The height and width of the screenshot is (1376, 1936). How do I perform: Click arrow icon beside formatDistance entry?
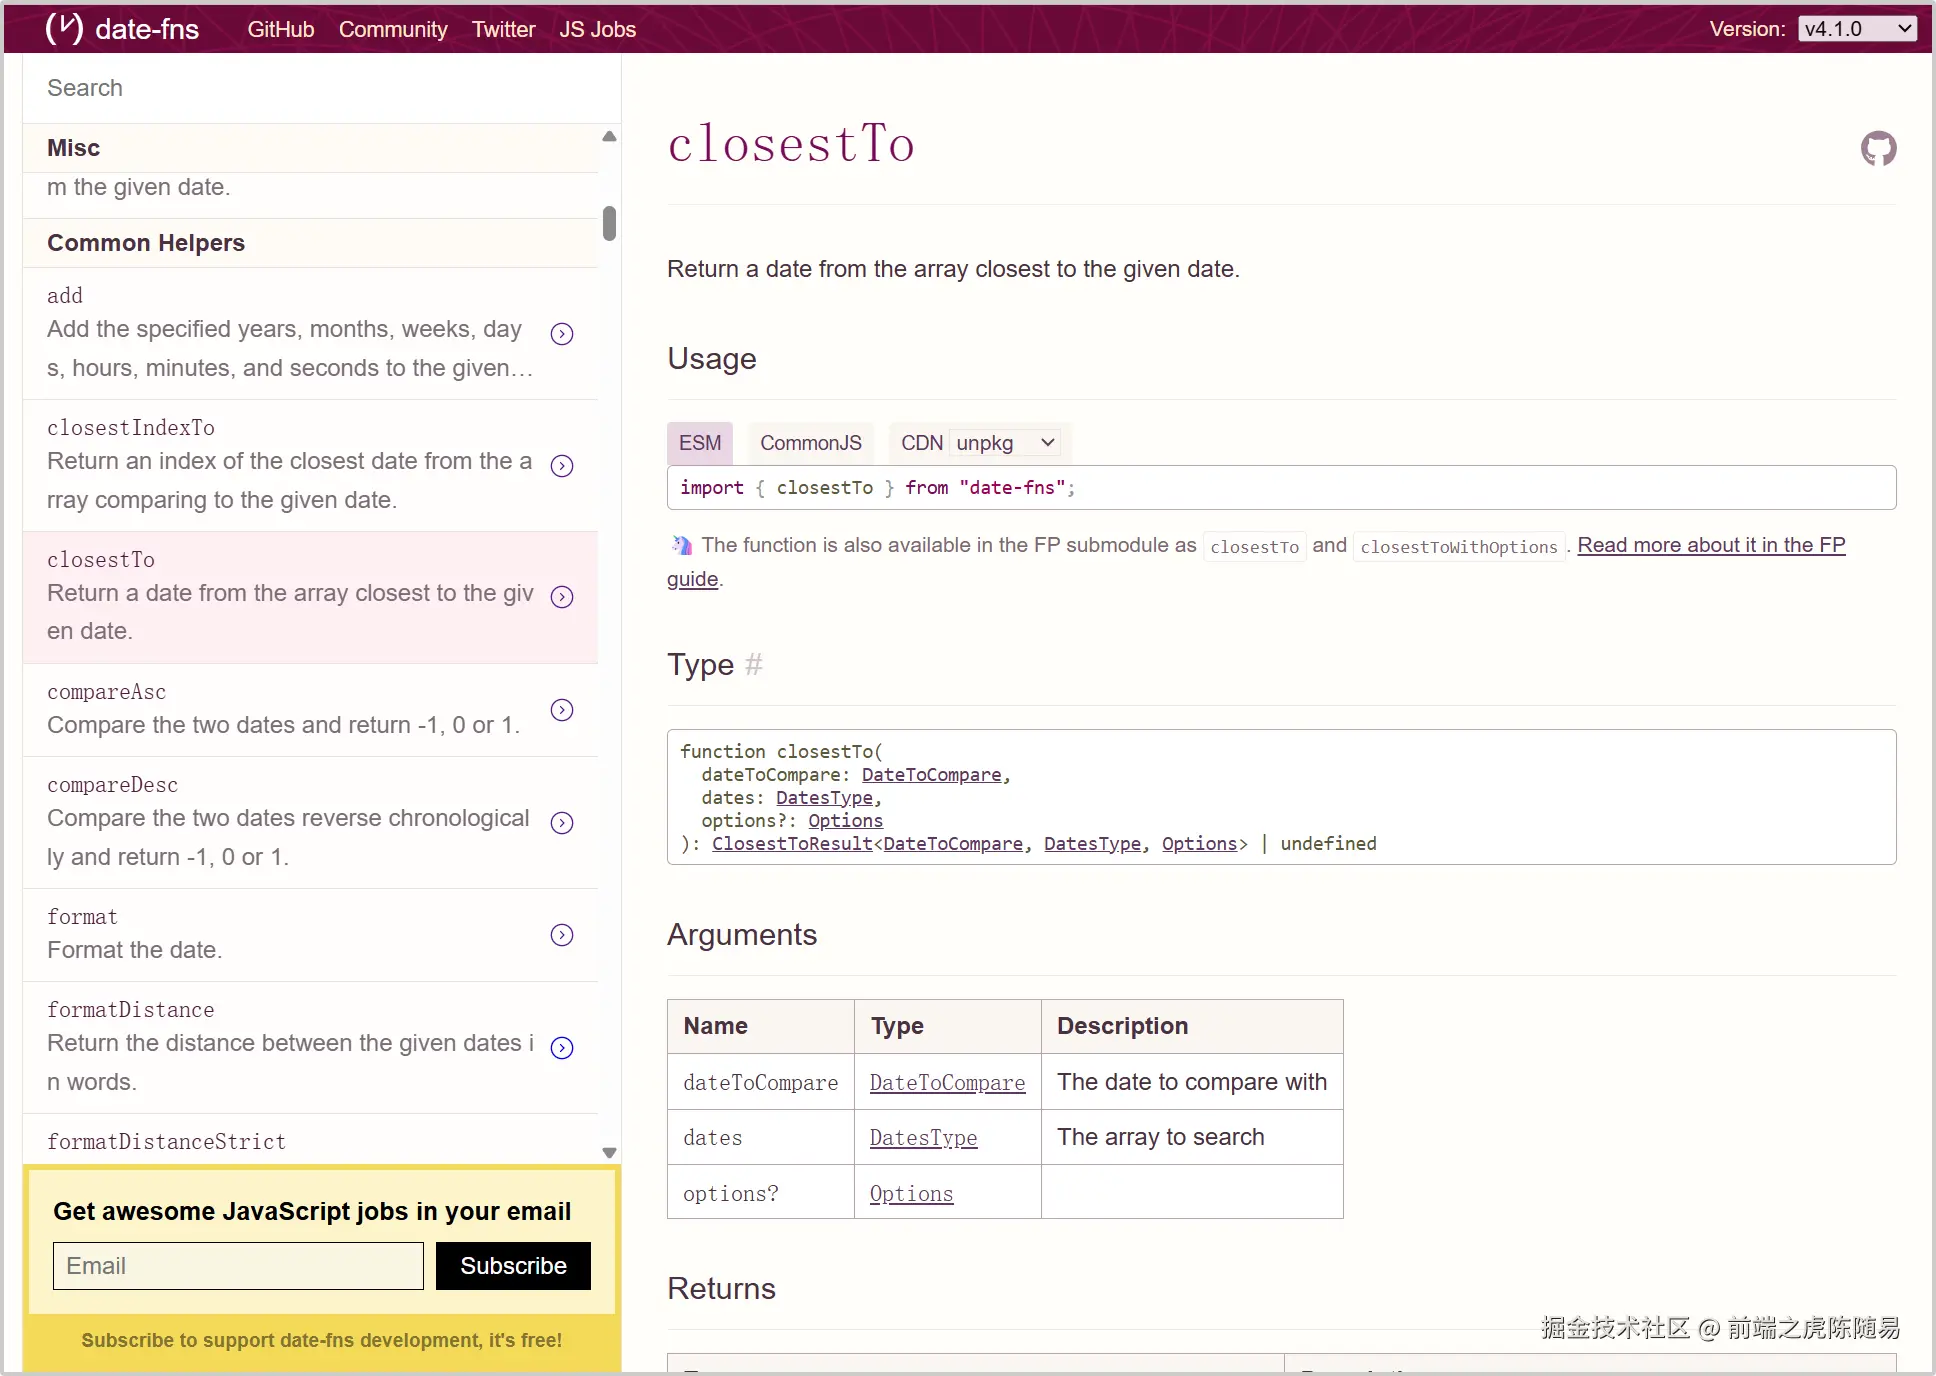point(562,1048)
